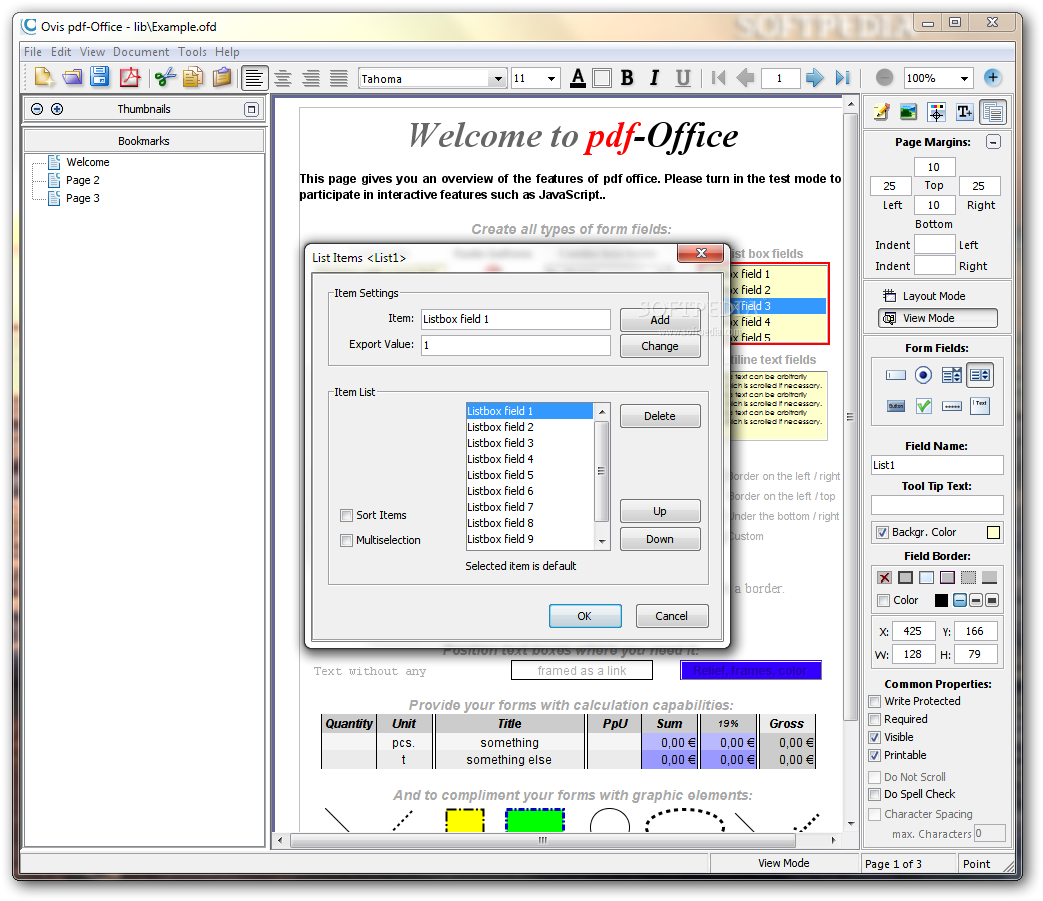
Task: Select the password field form tool
Action: click(x=952, y=406)
